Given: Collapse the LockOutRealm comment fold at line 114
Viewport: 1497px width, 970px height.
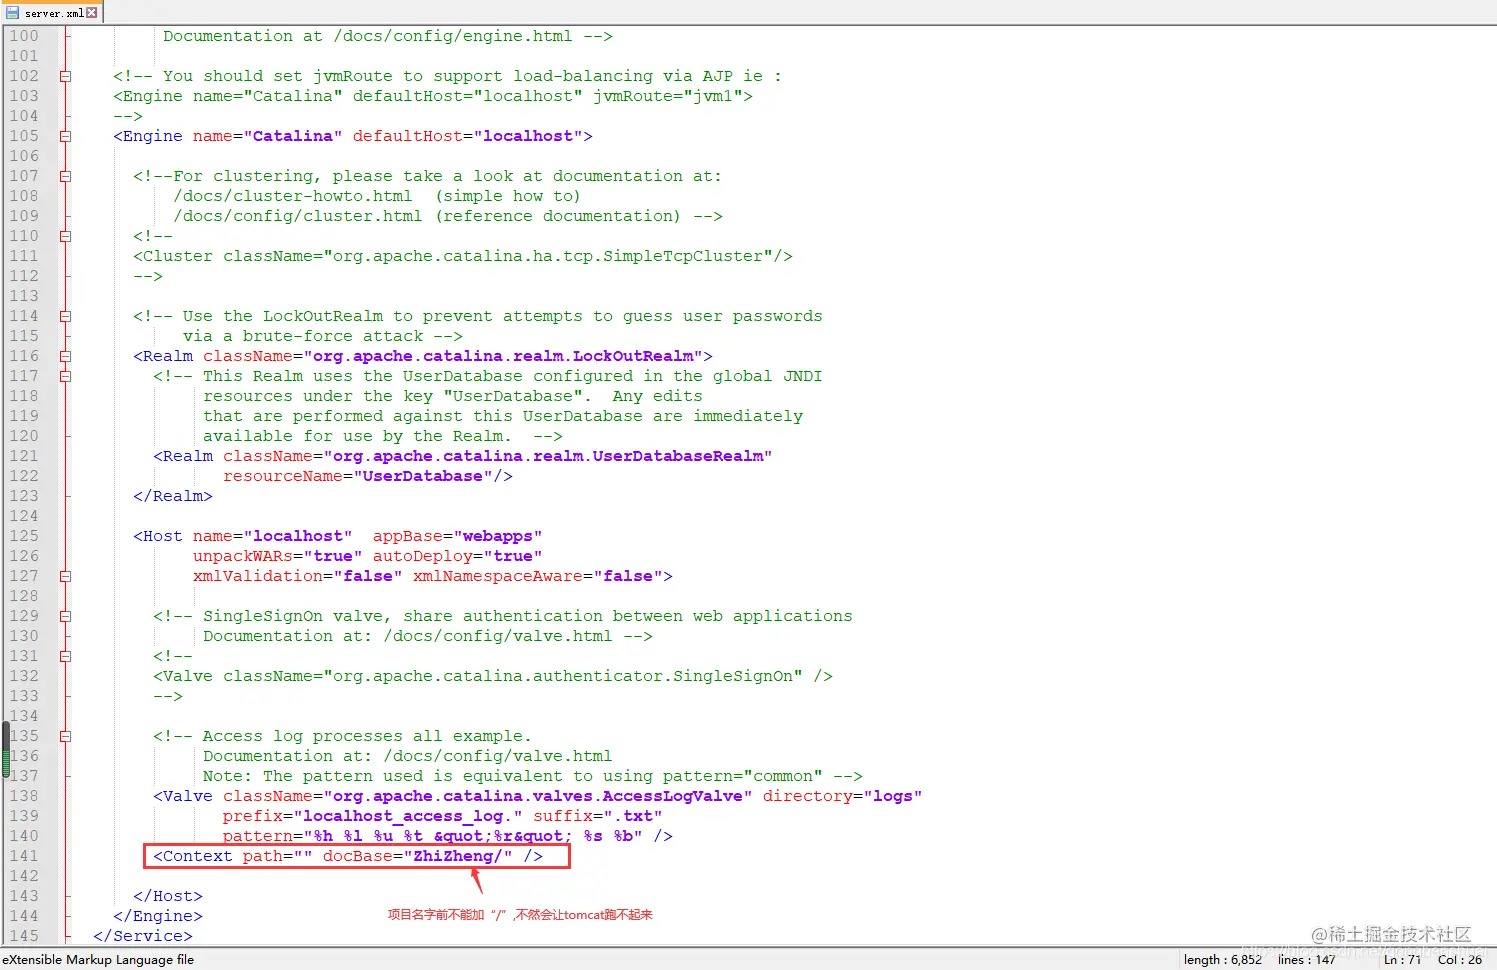Looking at the screenshot, I should [x=66, y=316].
